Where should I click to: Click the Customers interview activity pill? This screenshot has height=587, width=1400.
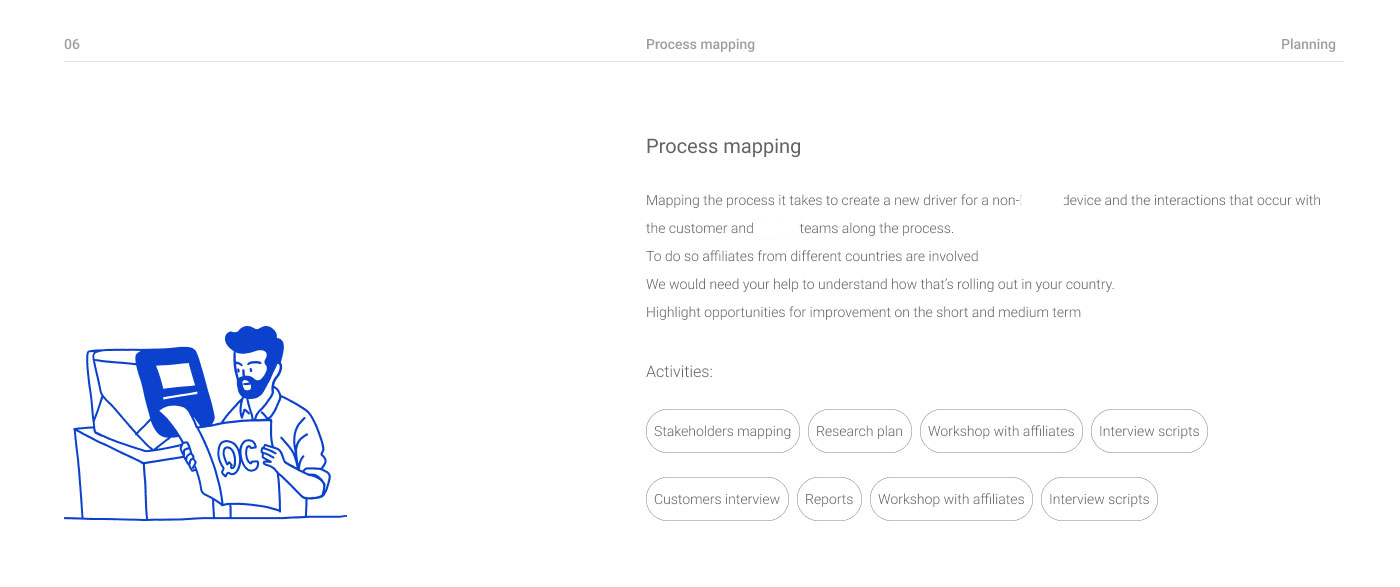click(x=717, y=499)
